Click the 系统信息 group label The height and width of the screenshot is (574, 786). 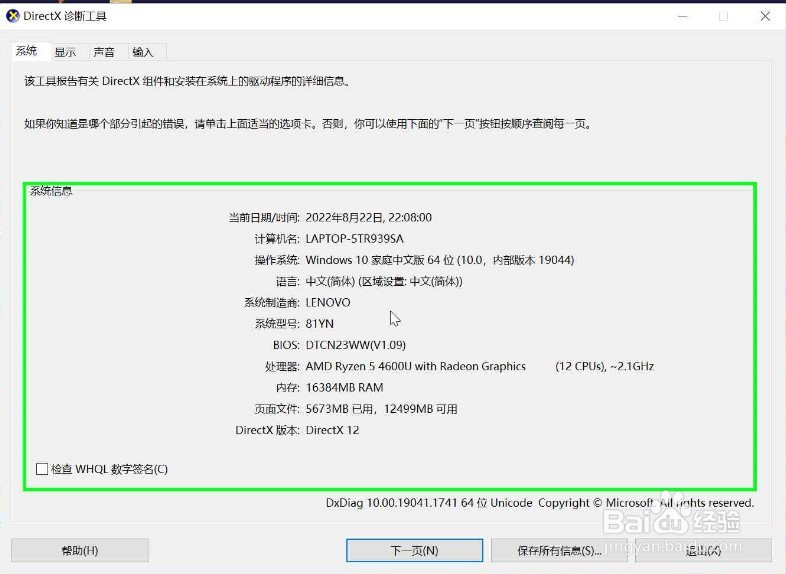click(51, 191)
